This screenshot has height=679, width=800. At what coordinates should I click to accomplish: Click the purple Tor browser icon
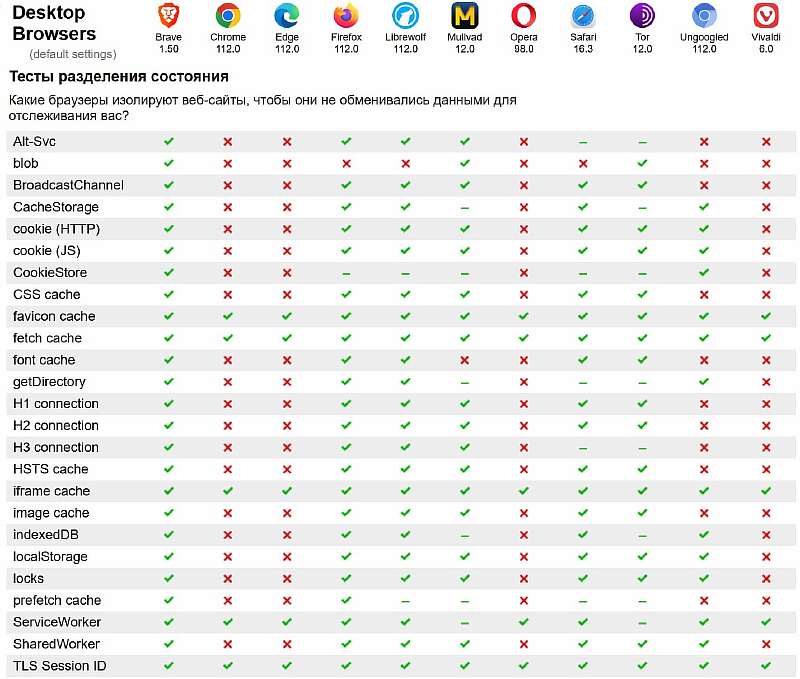click(x=642, y=17)
